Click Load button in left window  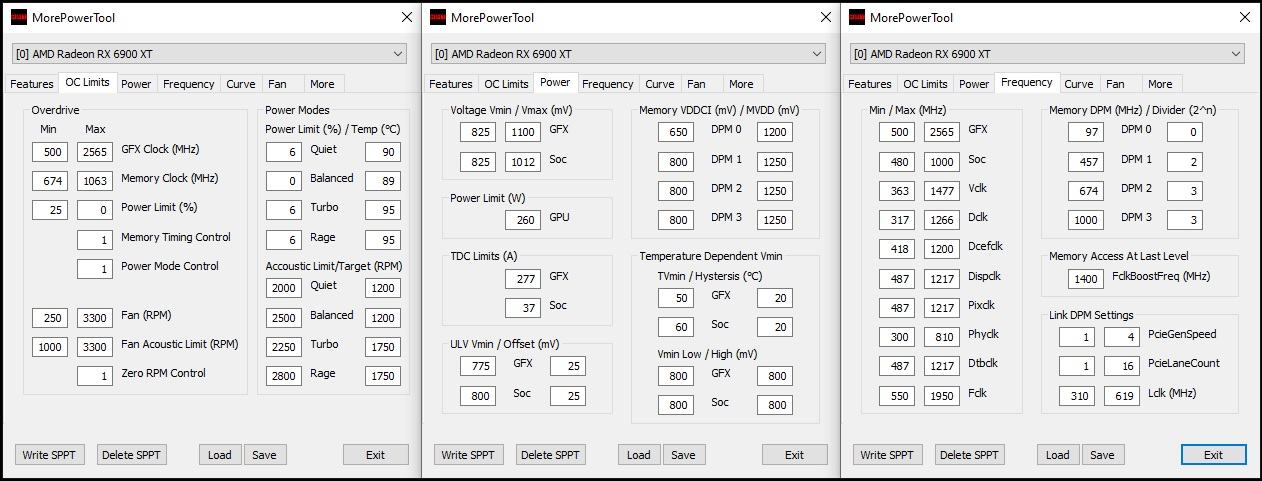[220, 455]
